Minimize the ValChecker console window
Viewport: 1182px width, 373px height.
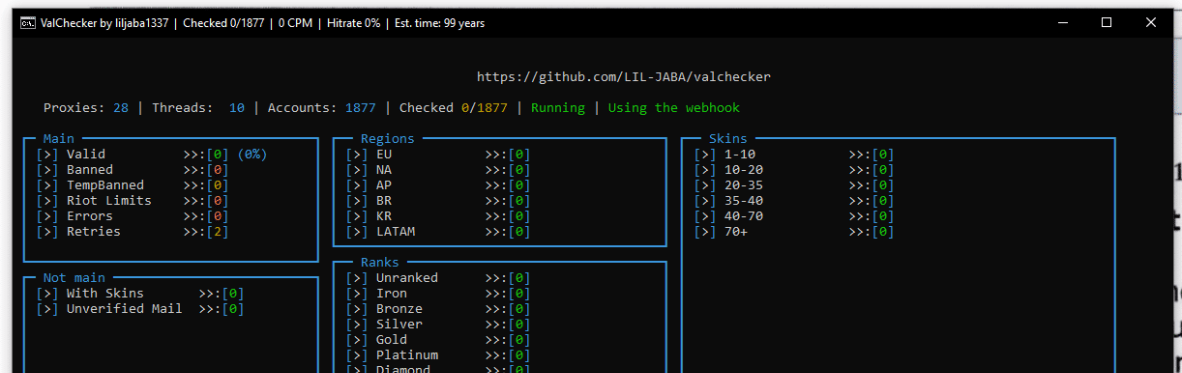(x=1062, y=23)
